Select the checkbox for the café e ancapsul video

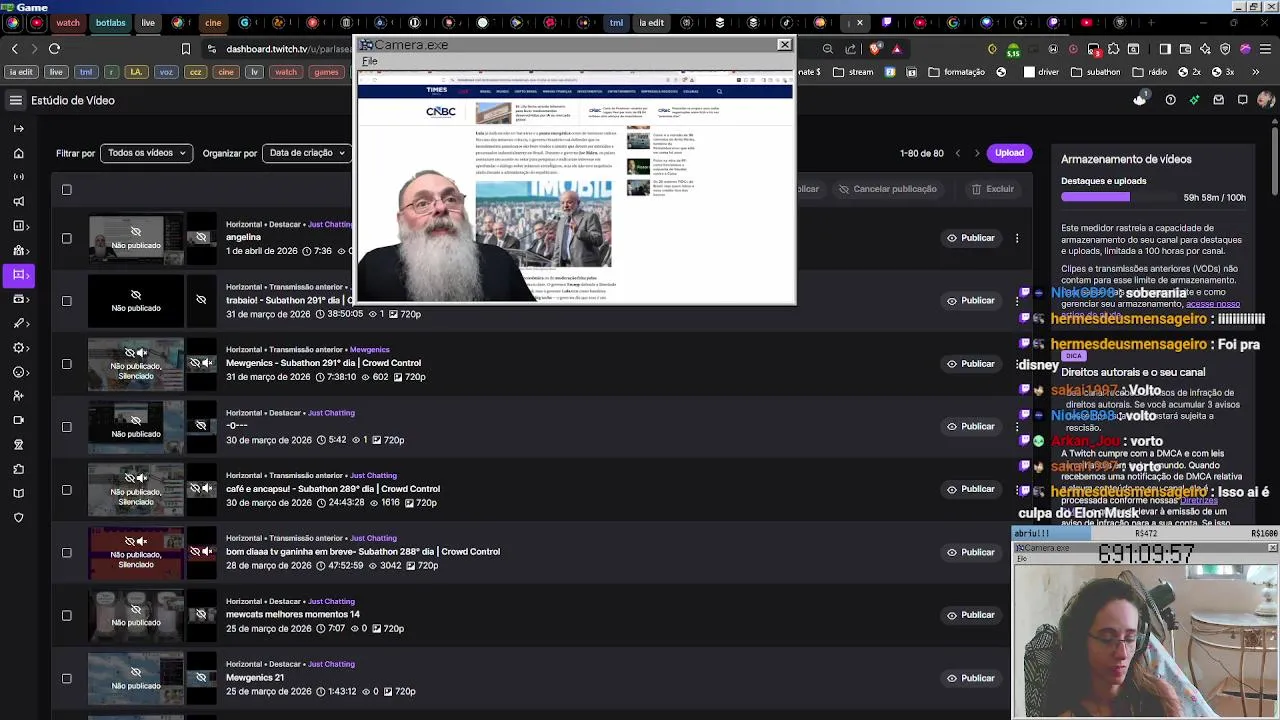point(67,489)
